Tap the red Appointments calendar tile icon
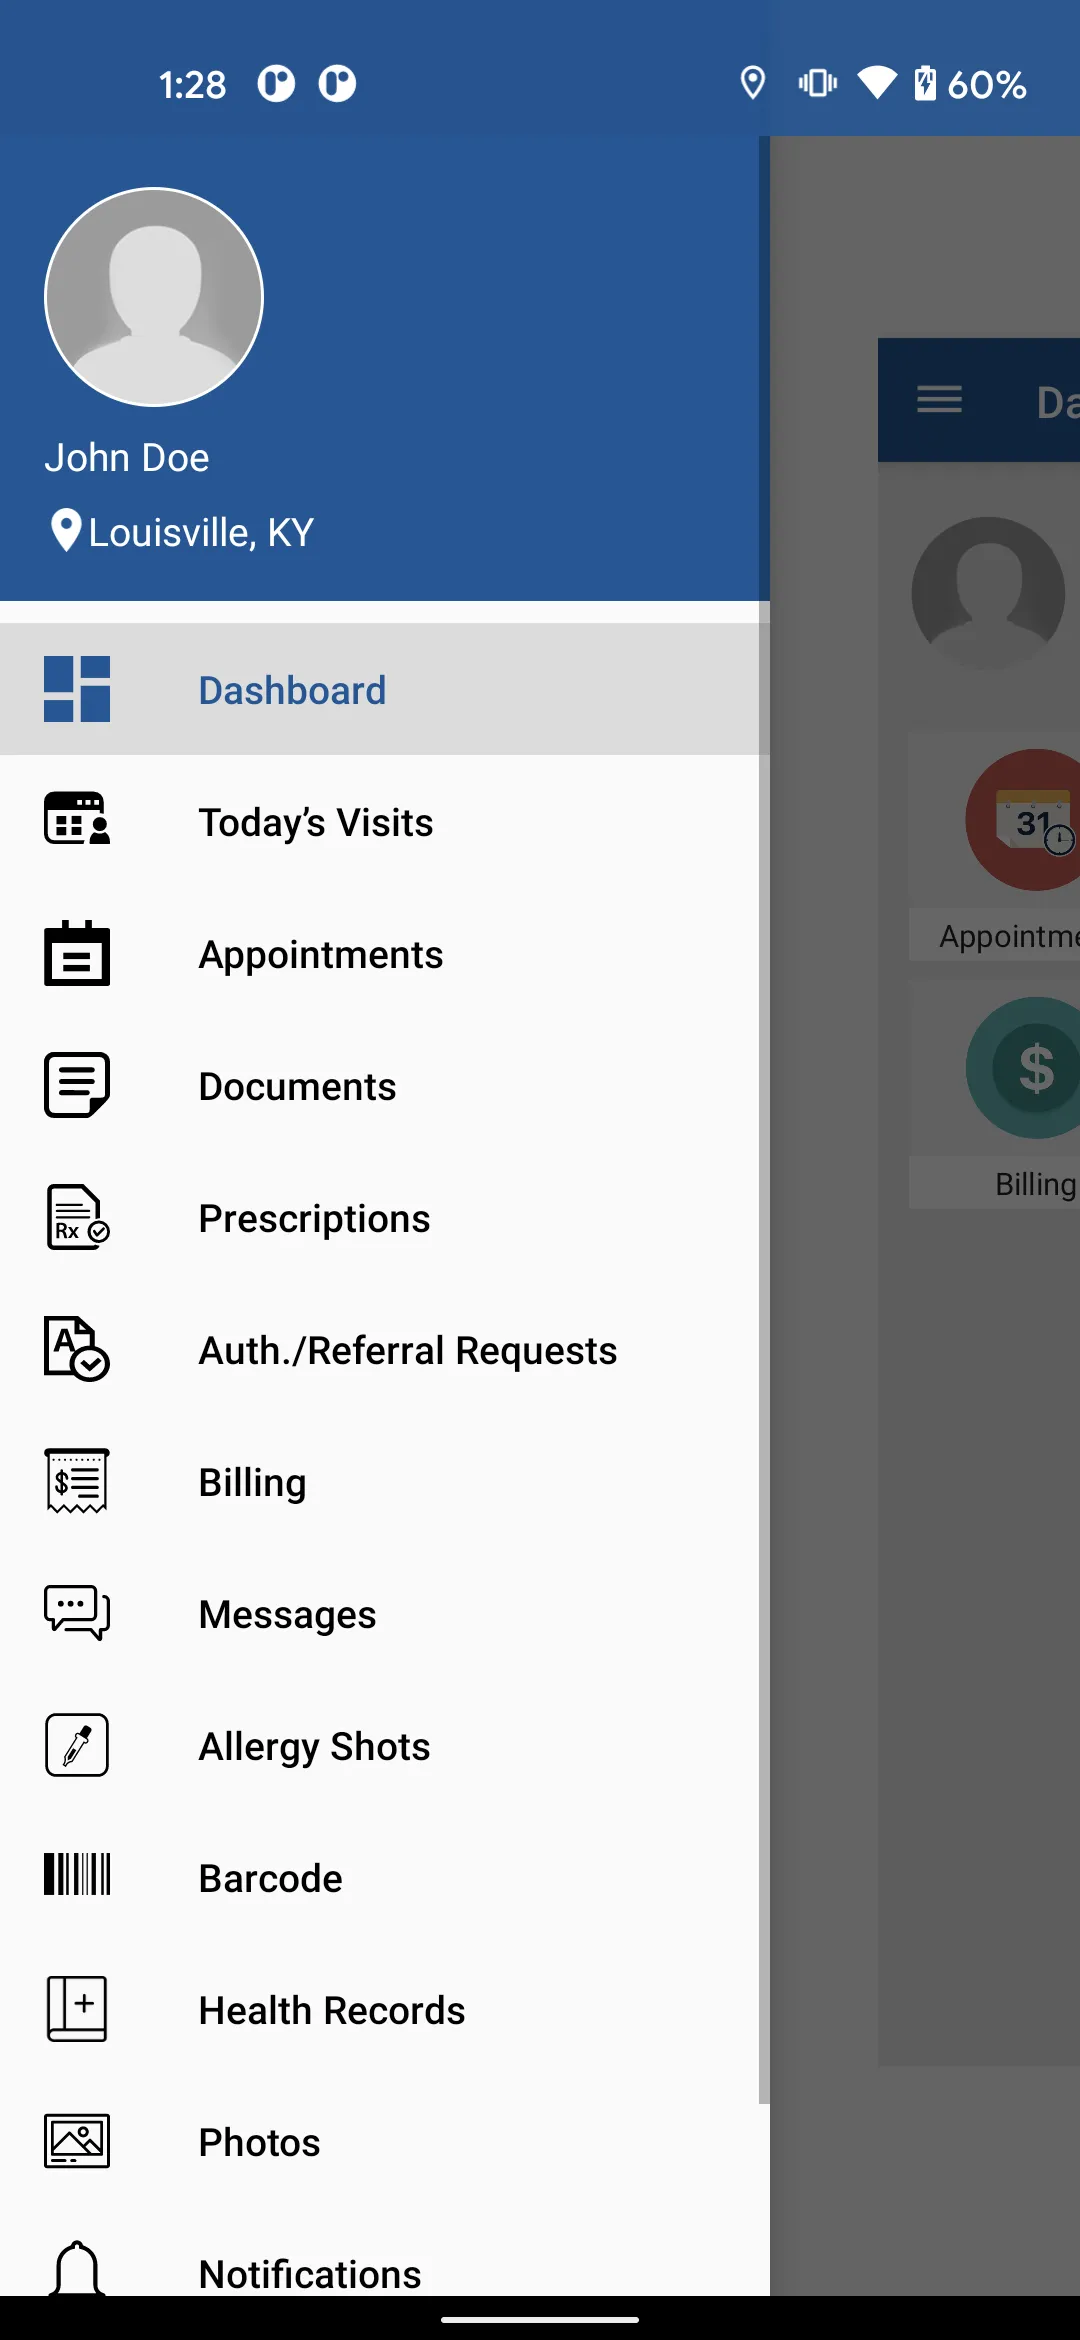1080x2340 pixels. [x=1024, y=820]
